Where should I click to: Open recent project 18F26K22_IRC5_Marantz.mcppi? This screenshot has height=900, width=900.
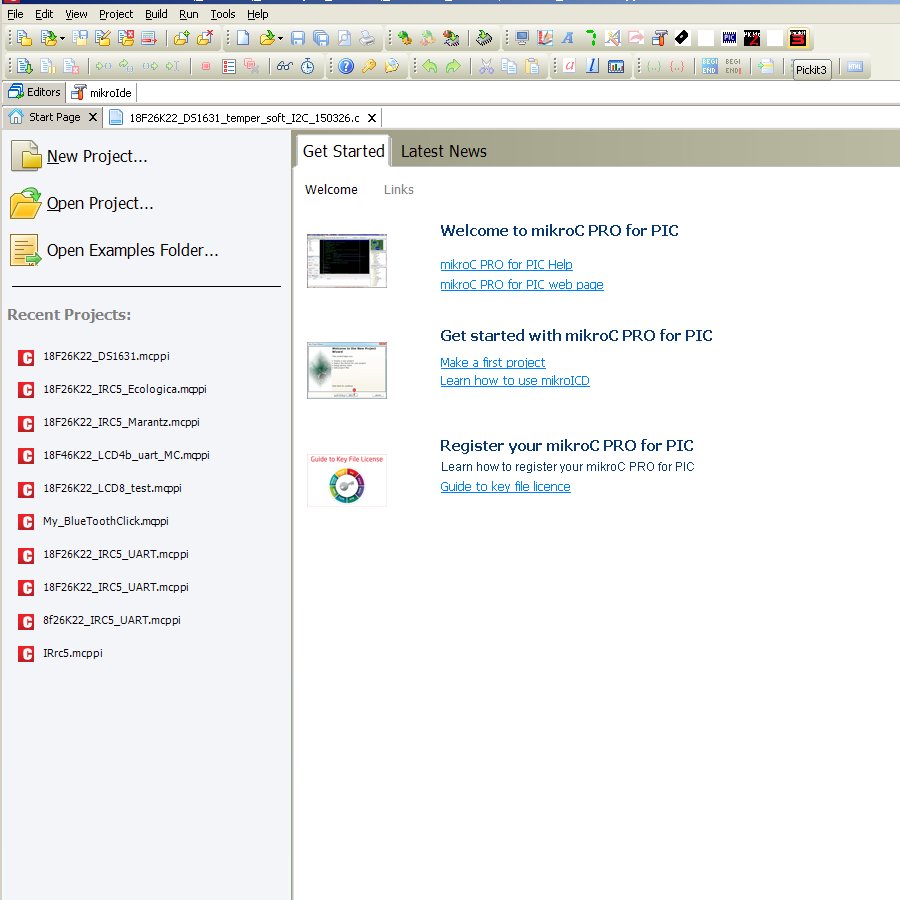point(121,422)
